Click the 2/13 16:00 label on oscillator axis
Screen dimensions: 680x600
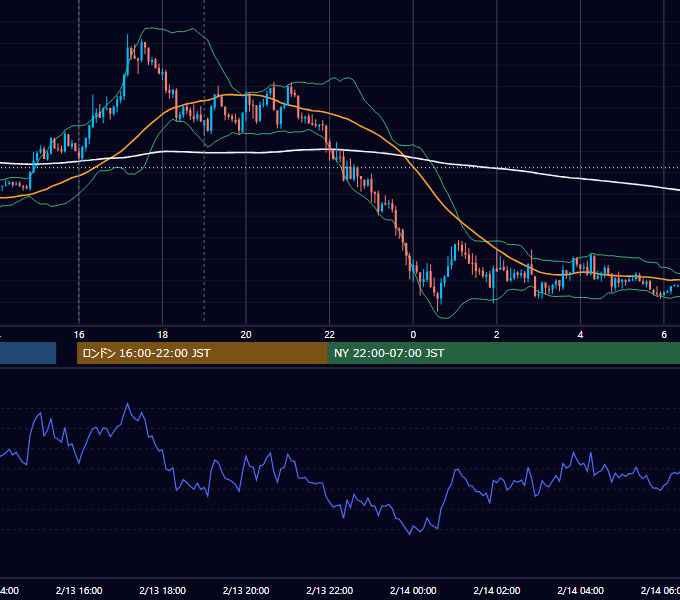[79, 590]
